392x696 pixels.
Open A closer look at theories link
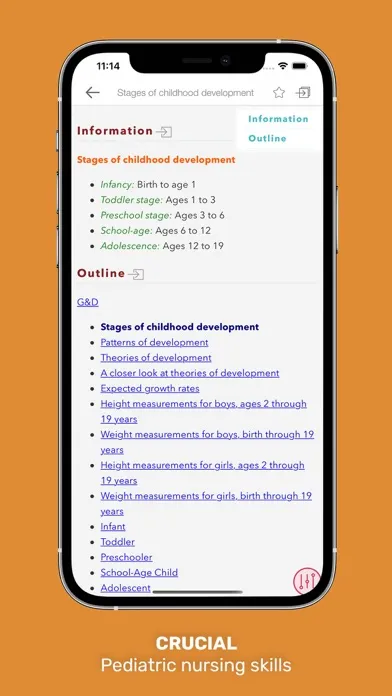(190, 373)
